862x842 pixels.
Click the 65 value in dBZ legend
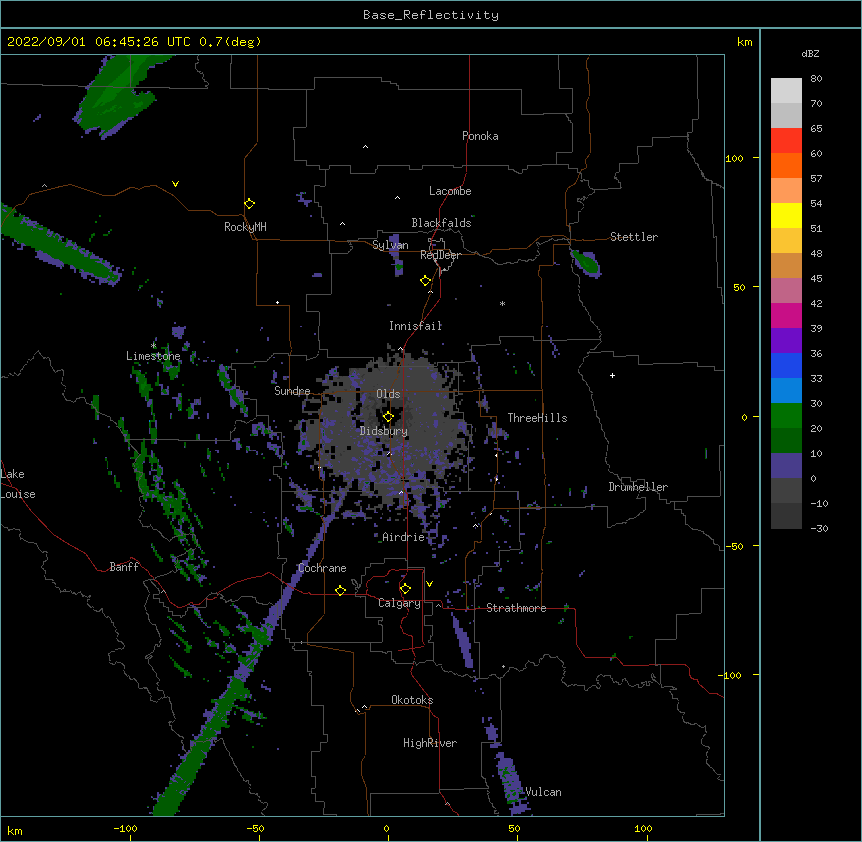point(816,128)
